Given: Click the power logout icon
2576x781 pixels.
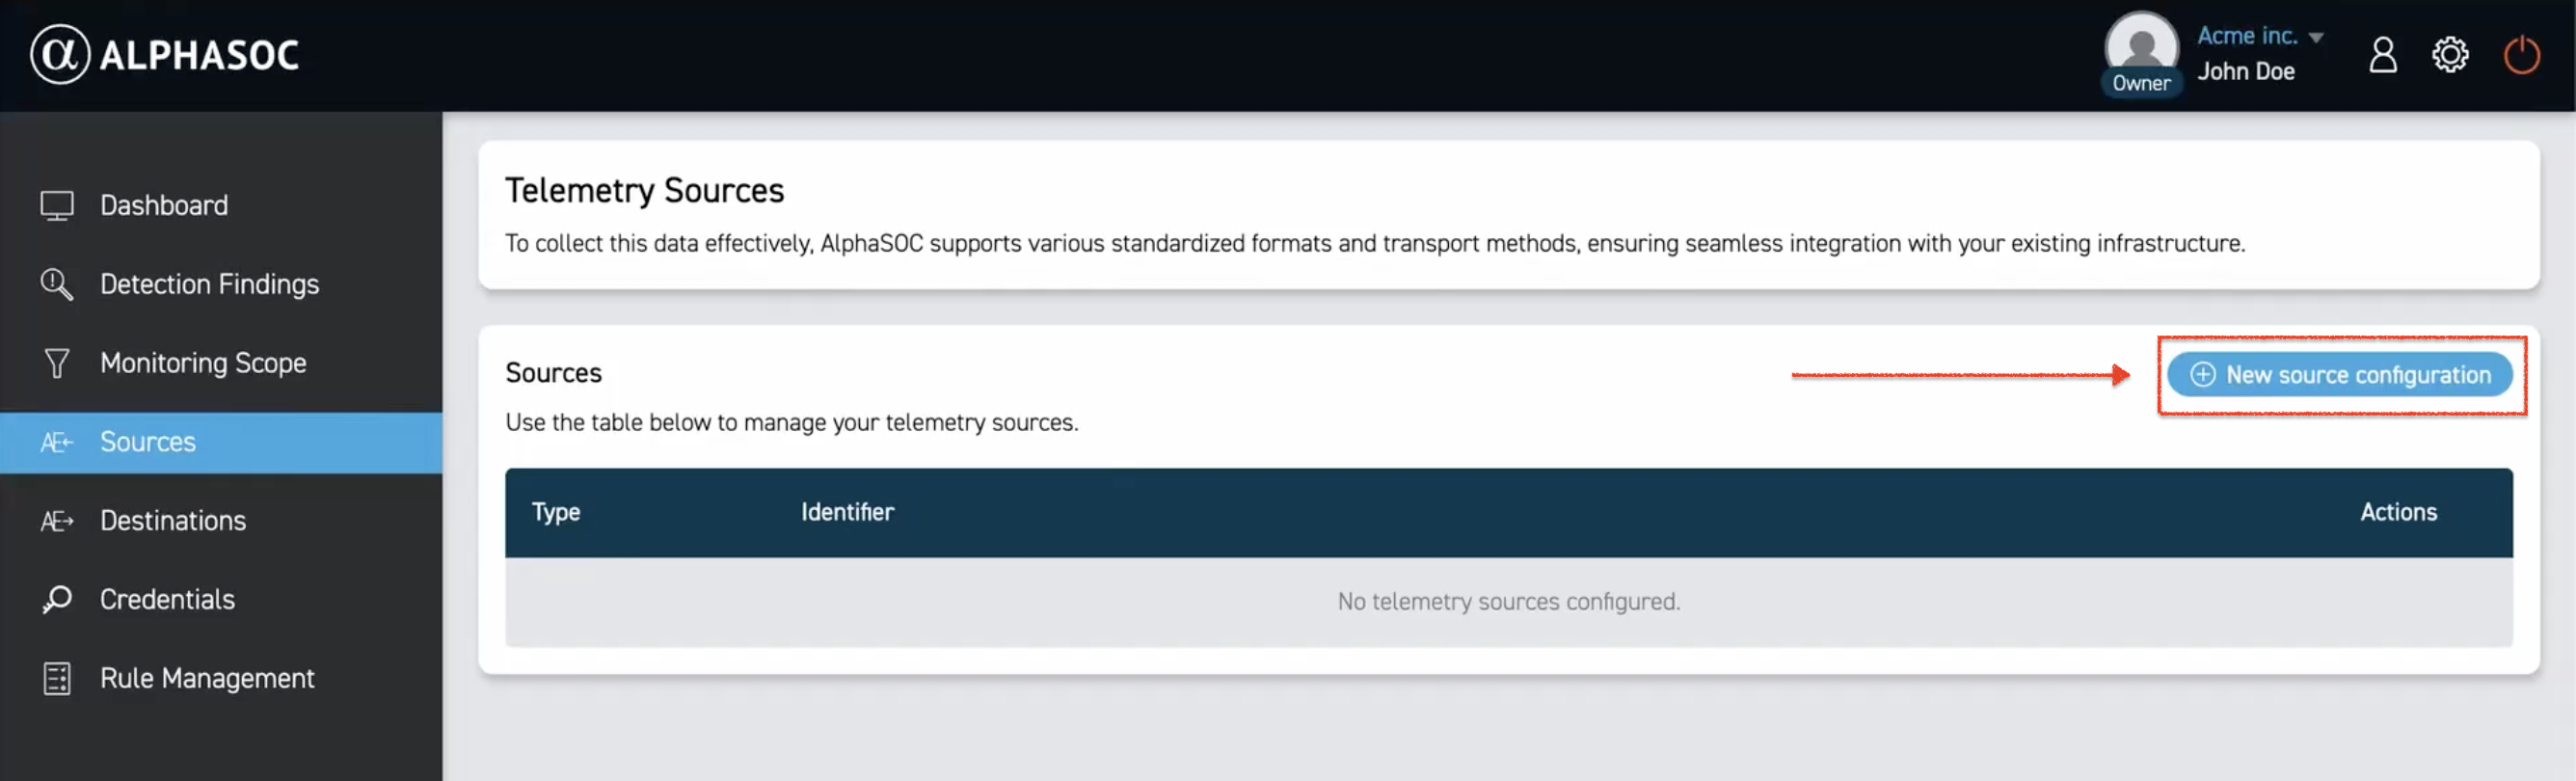Looking at the screenshot, I should pyautogui.click(x=2522, y=55).
